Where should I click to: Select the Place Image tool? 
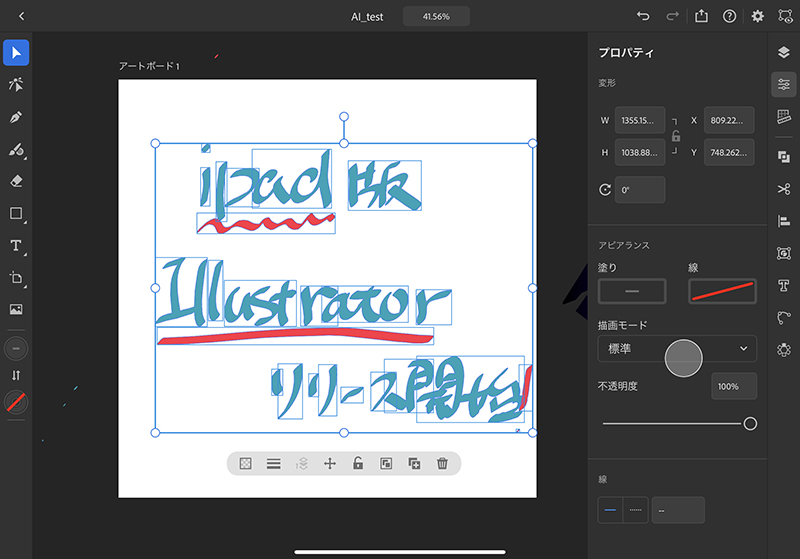(16, 309)
